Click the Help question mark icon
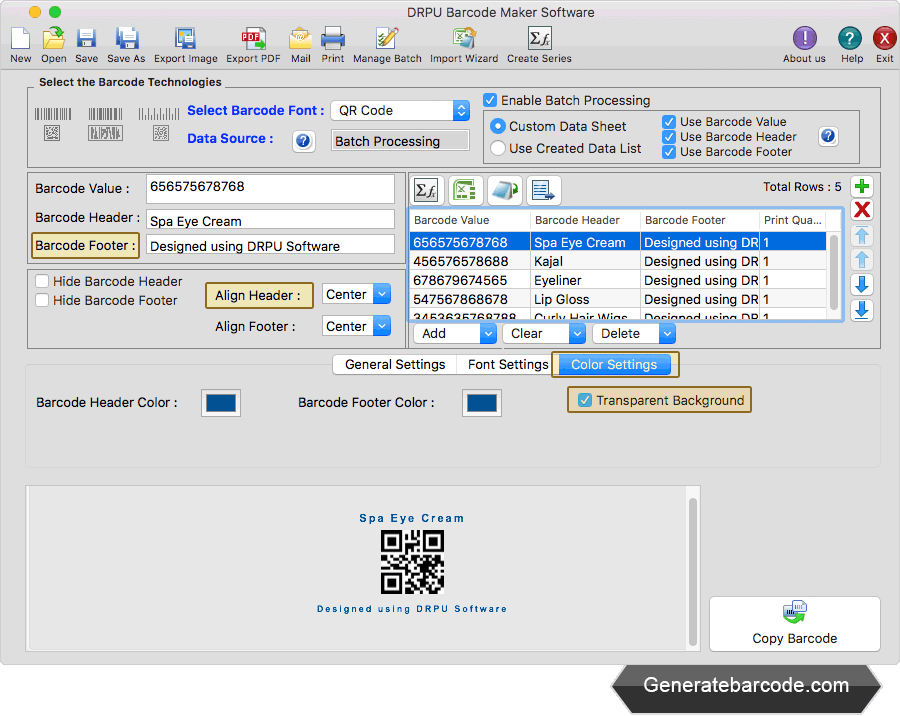The height and width of the screenshot is (716, 900). click(x=849, y=38)
